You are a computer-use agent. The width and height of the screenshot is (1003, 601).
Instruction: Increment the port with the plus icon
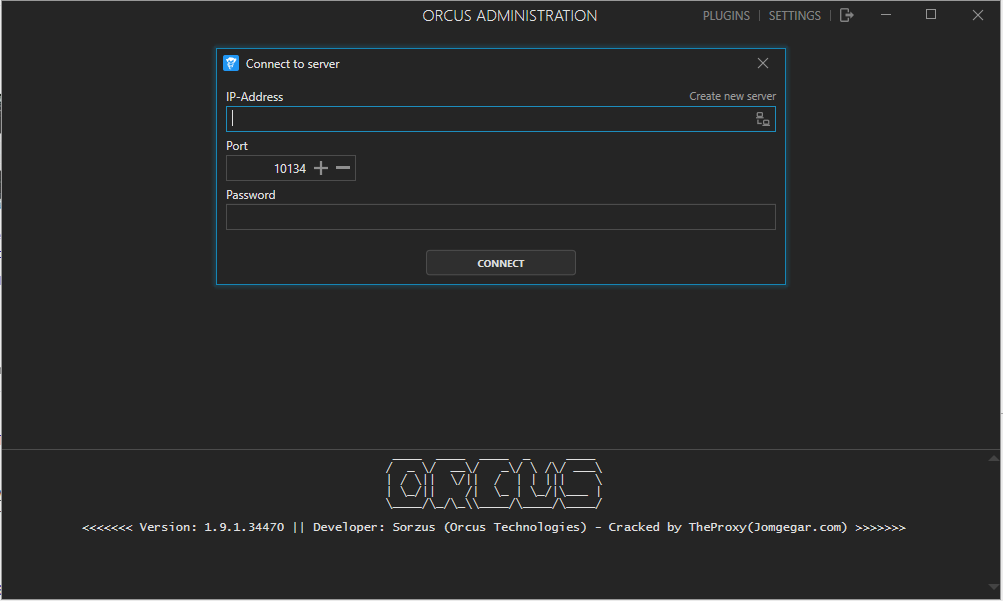point(320,167)
